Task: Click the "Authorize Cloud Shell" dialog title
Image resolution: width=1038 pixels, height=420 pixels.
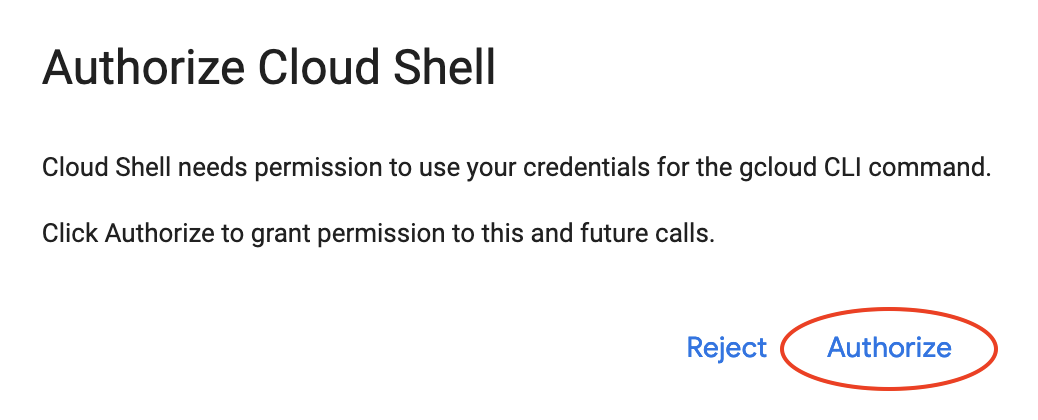Action: pyautogui.click(x=269, y=71)
